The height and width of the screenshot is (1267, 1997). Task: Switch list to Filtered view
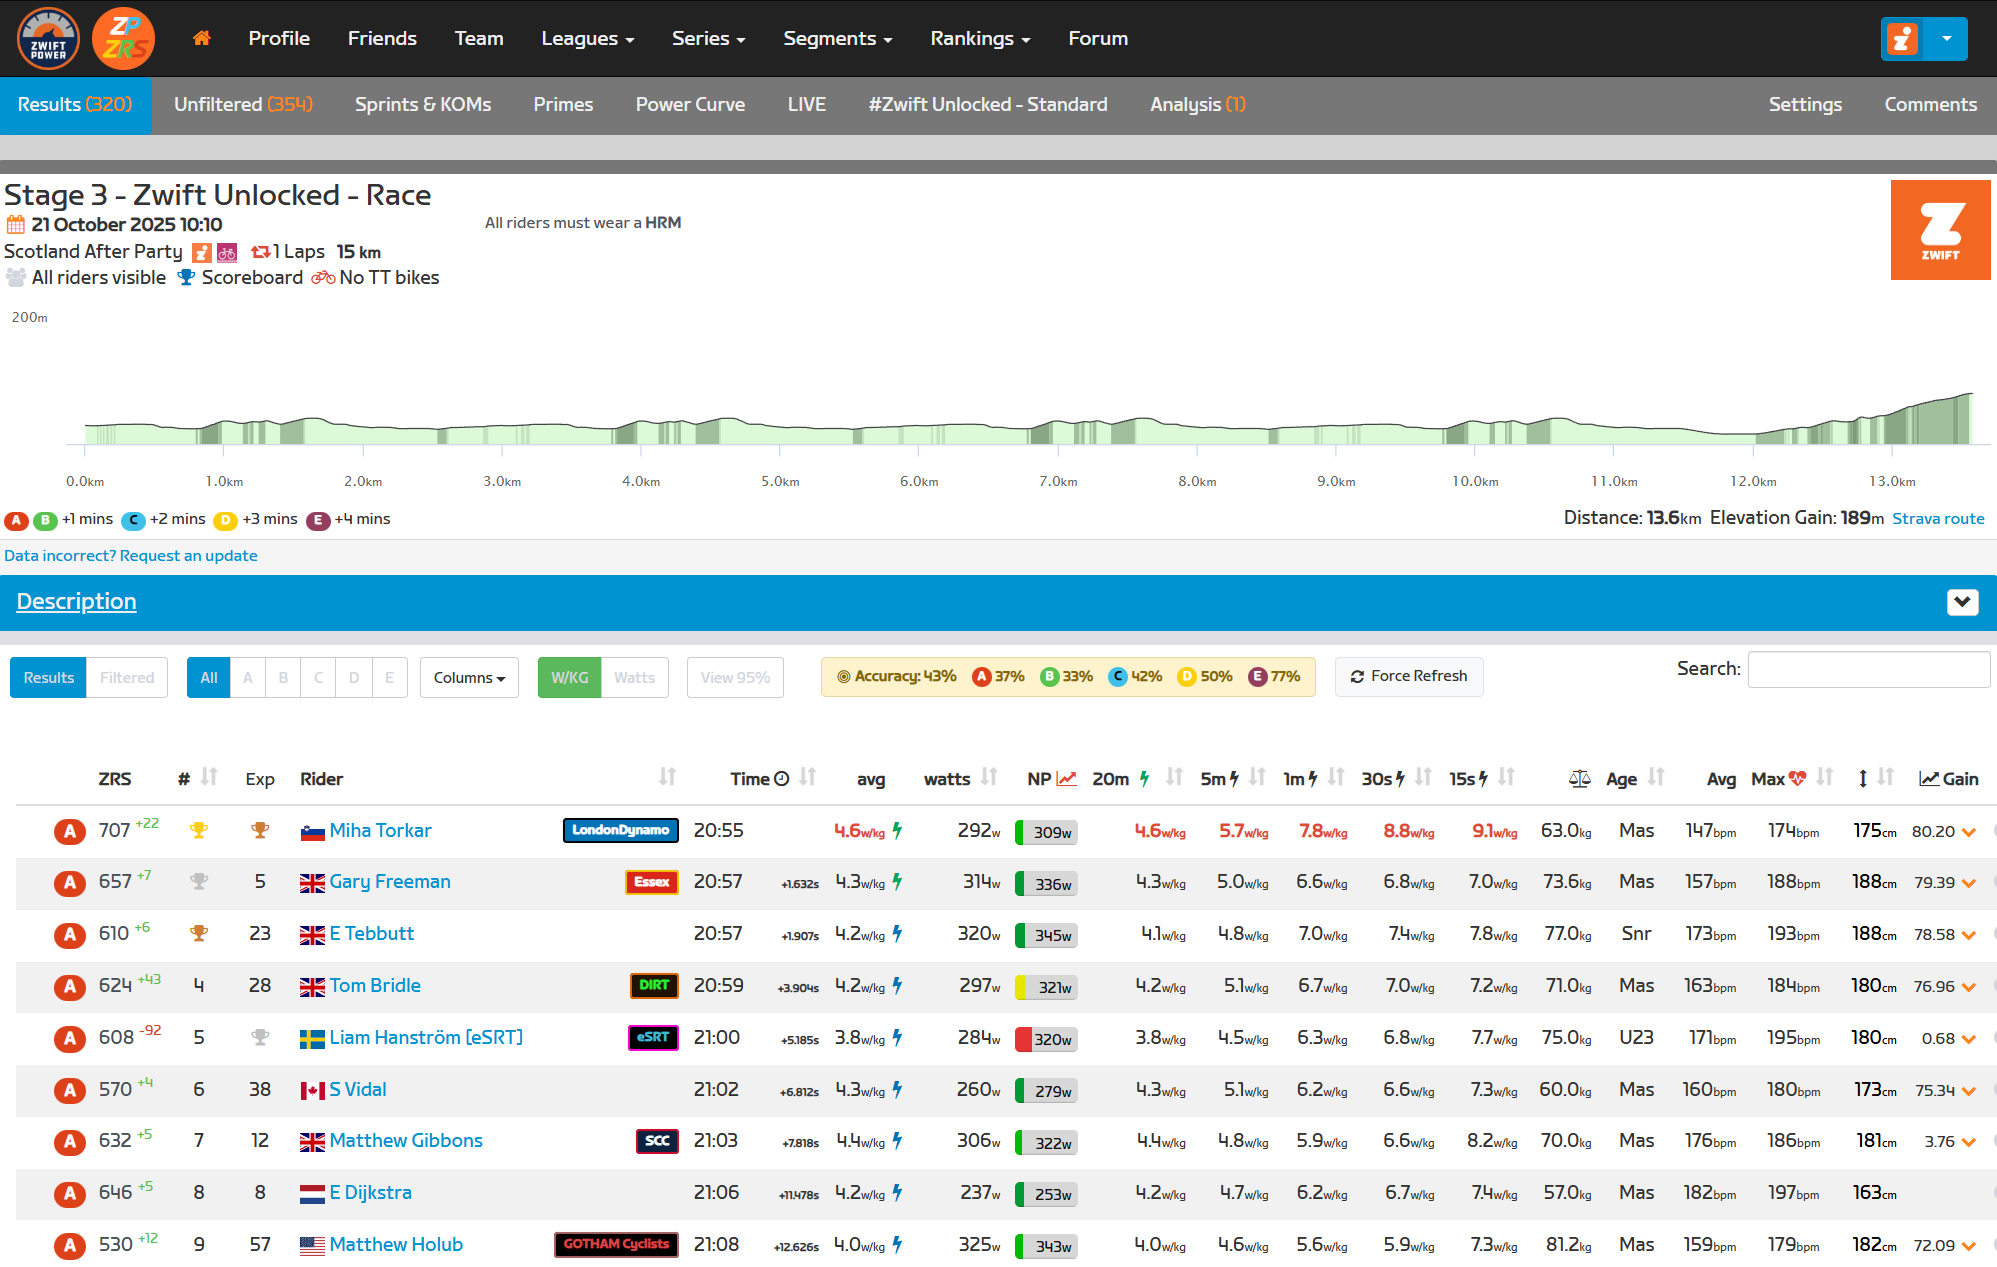point(127,677)
